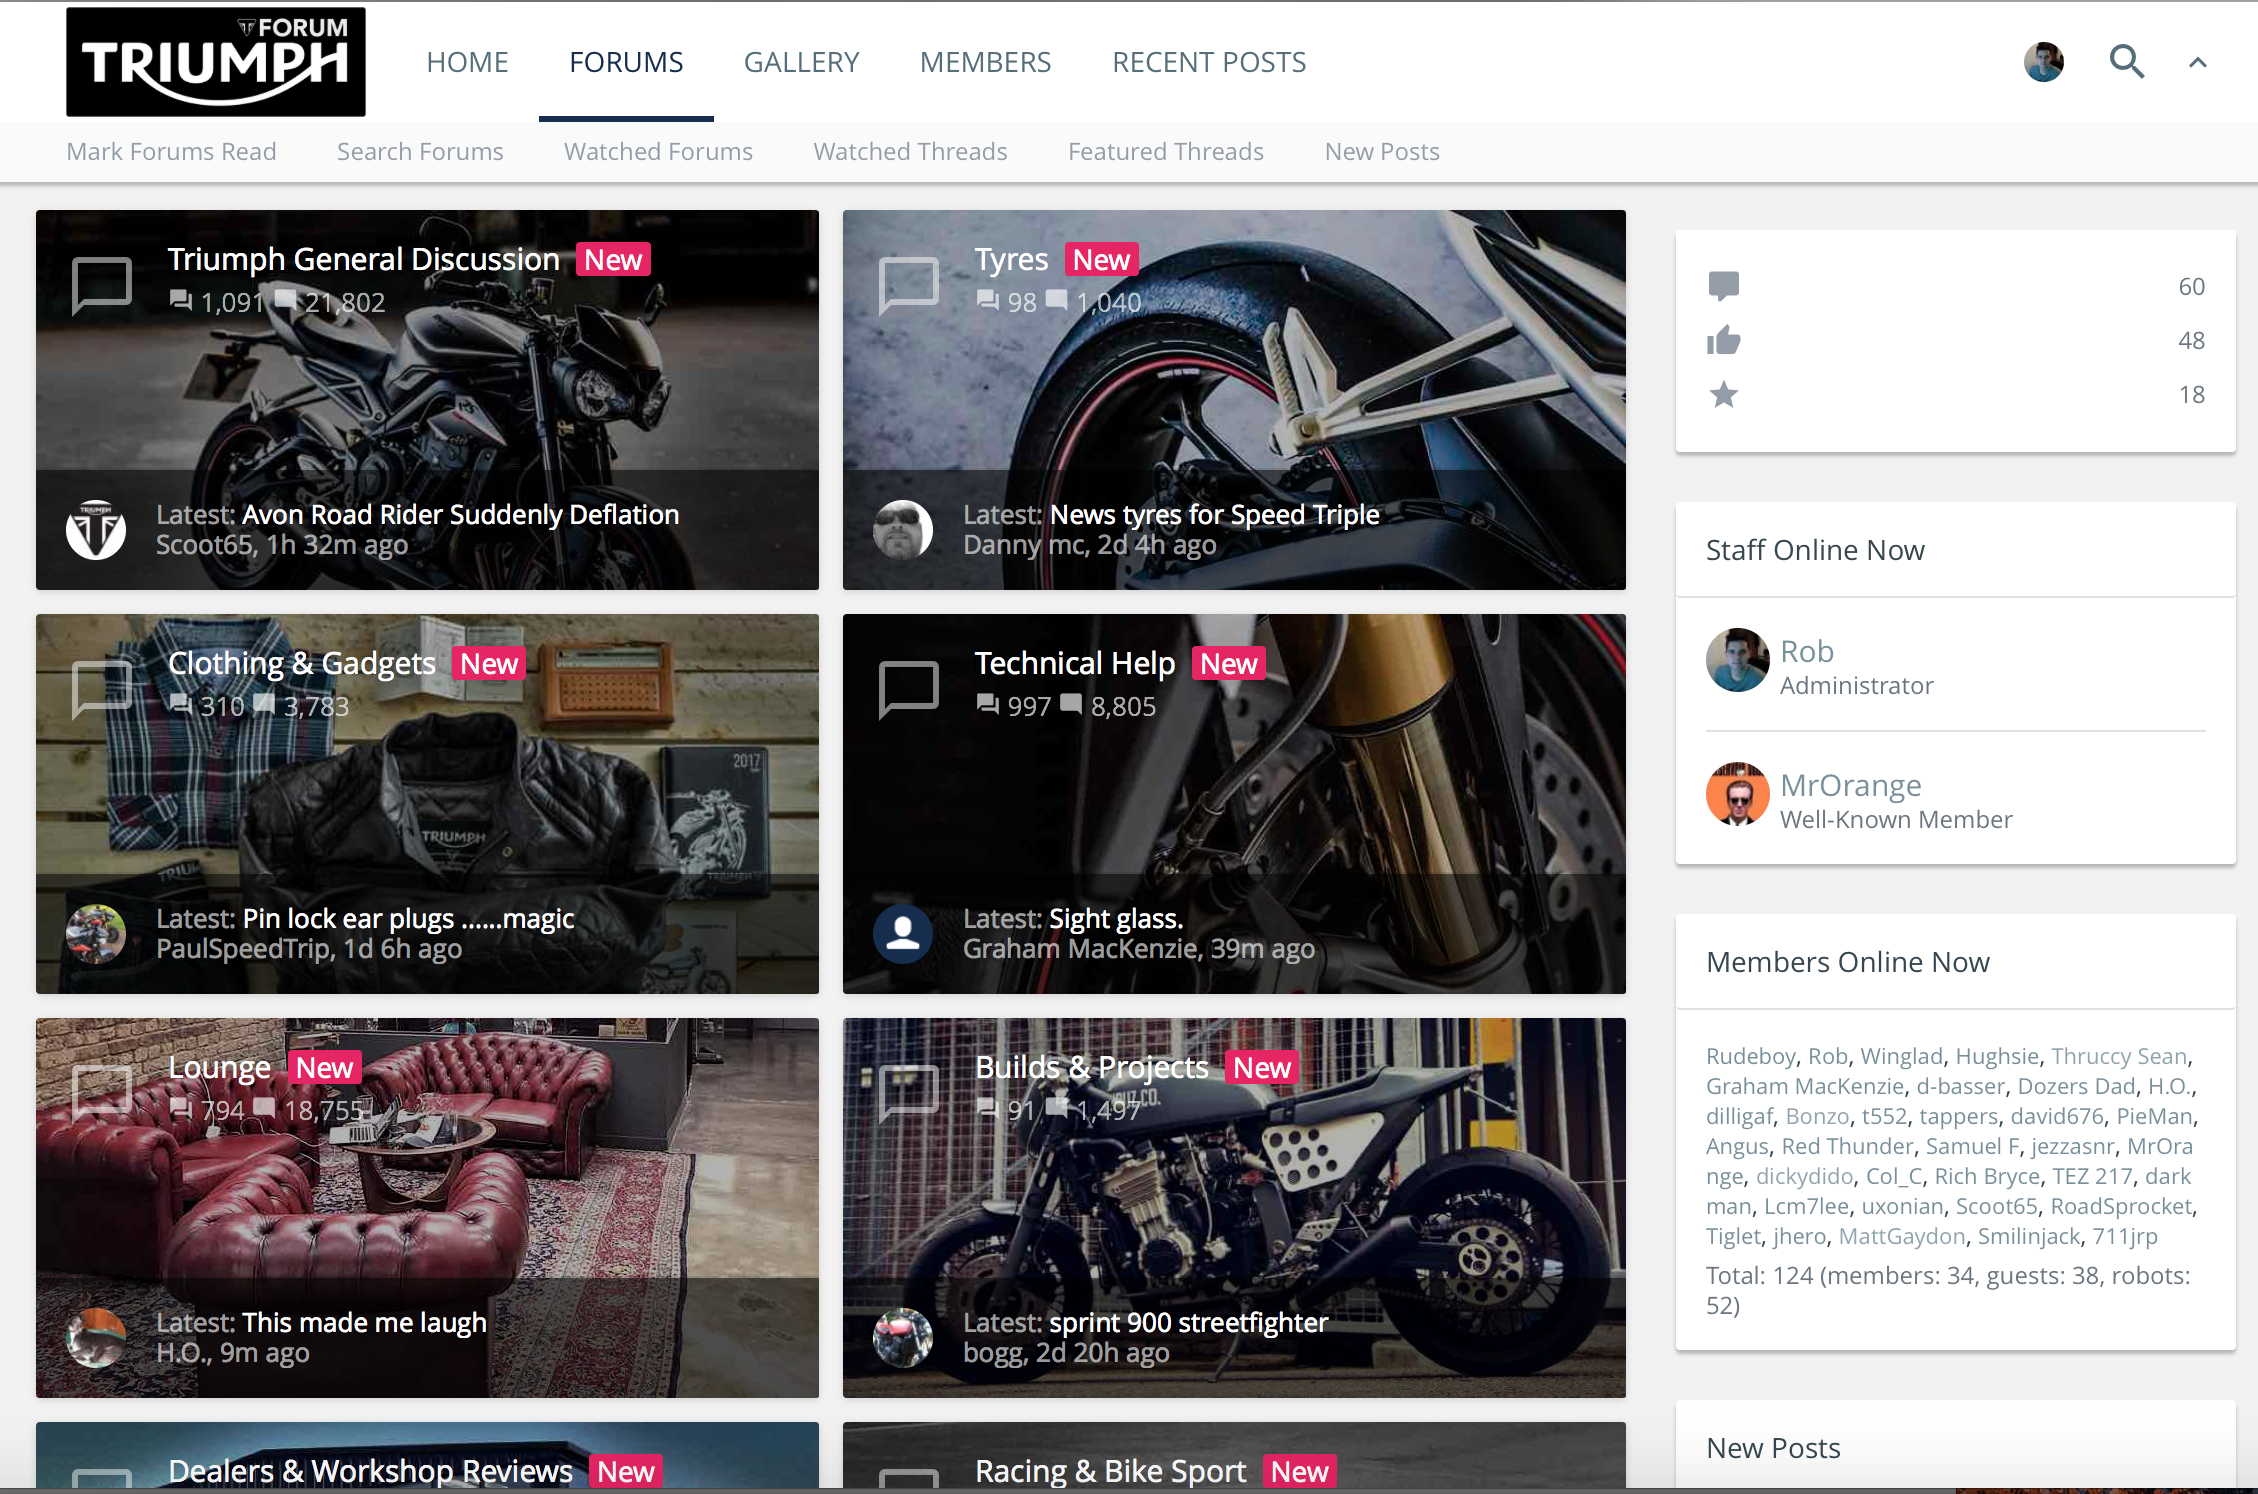Click speech bubble icon on Tyres forum
The width and height of the screenshot is (2258, 1494).
[x=908, y=285]
